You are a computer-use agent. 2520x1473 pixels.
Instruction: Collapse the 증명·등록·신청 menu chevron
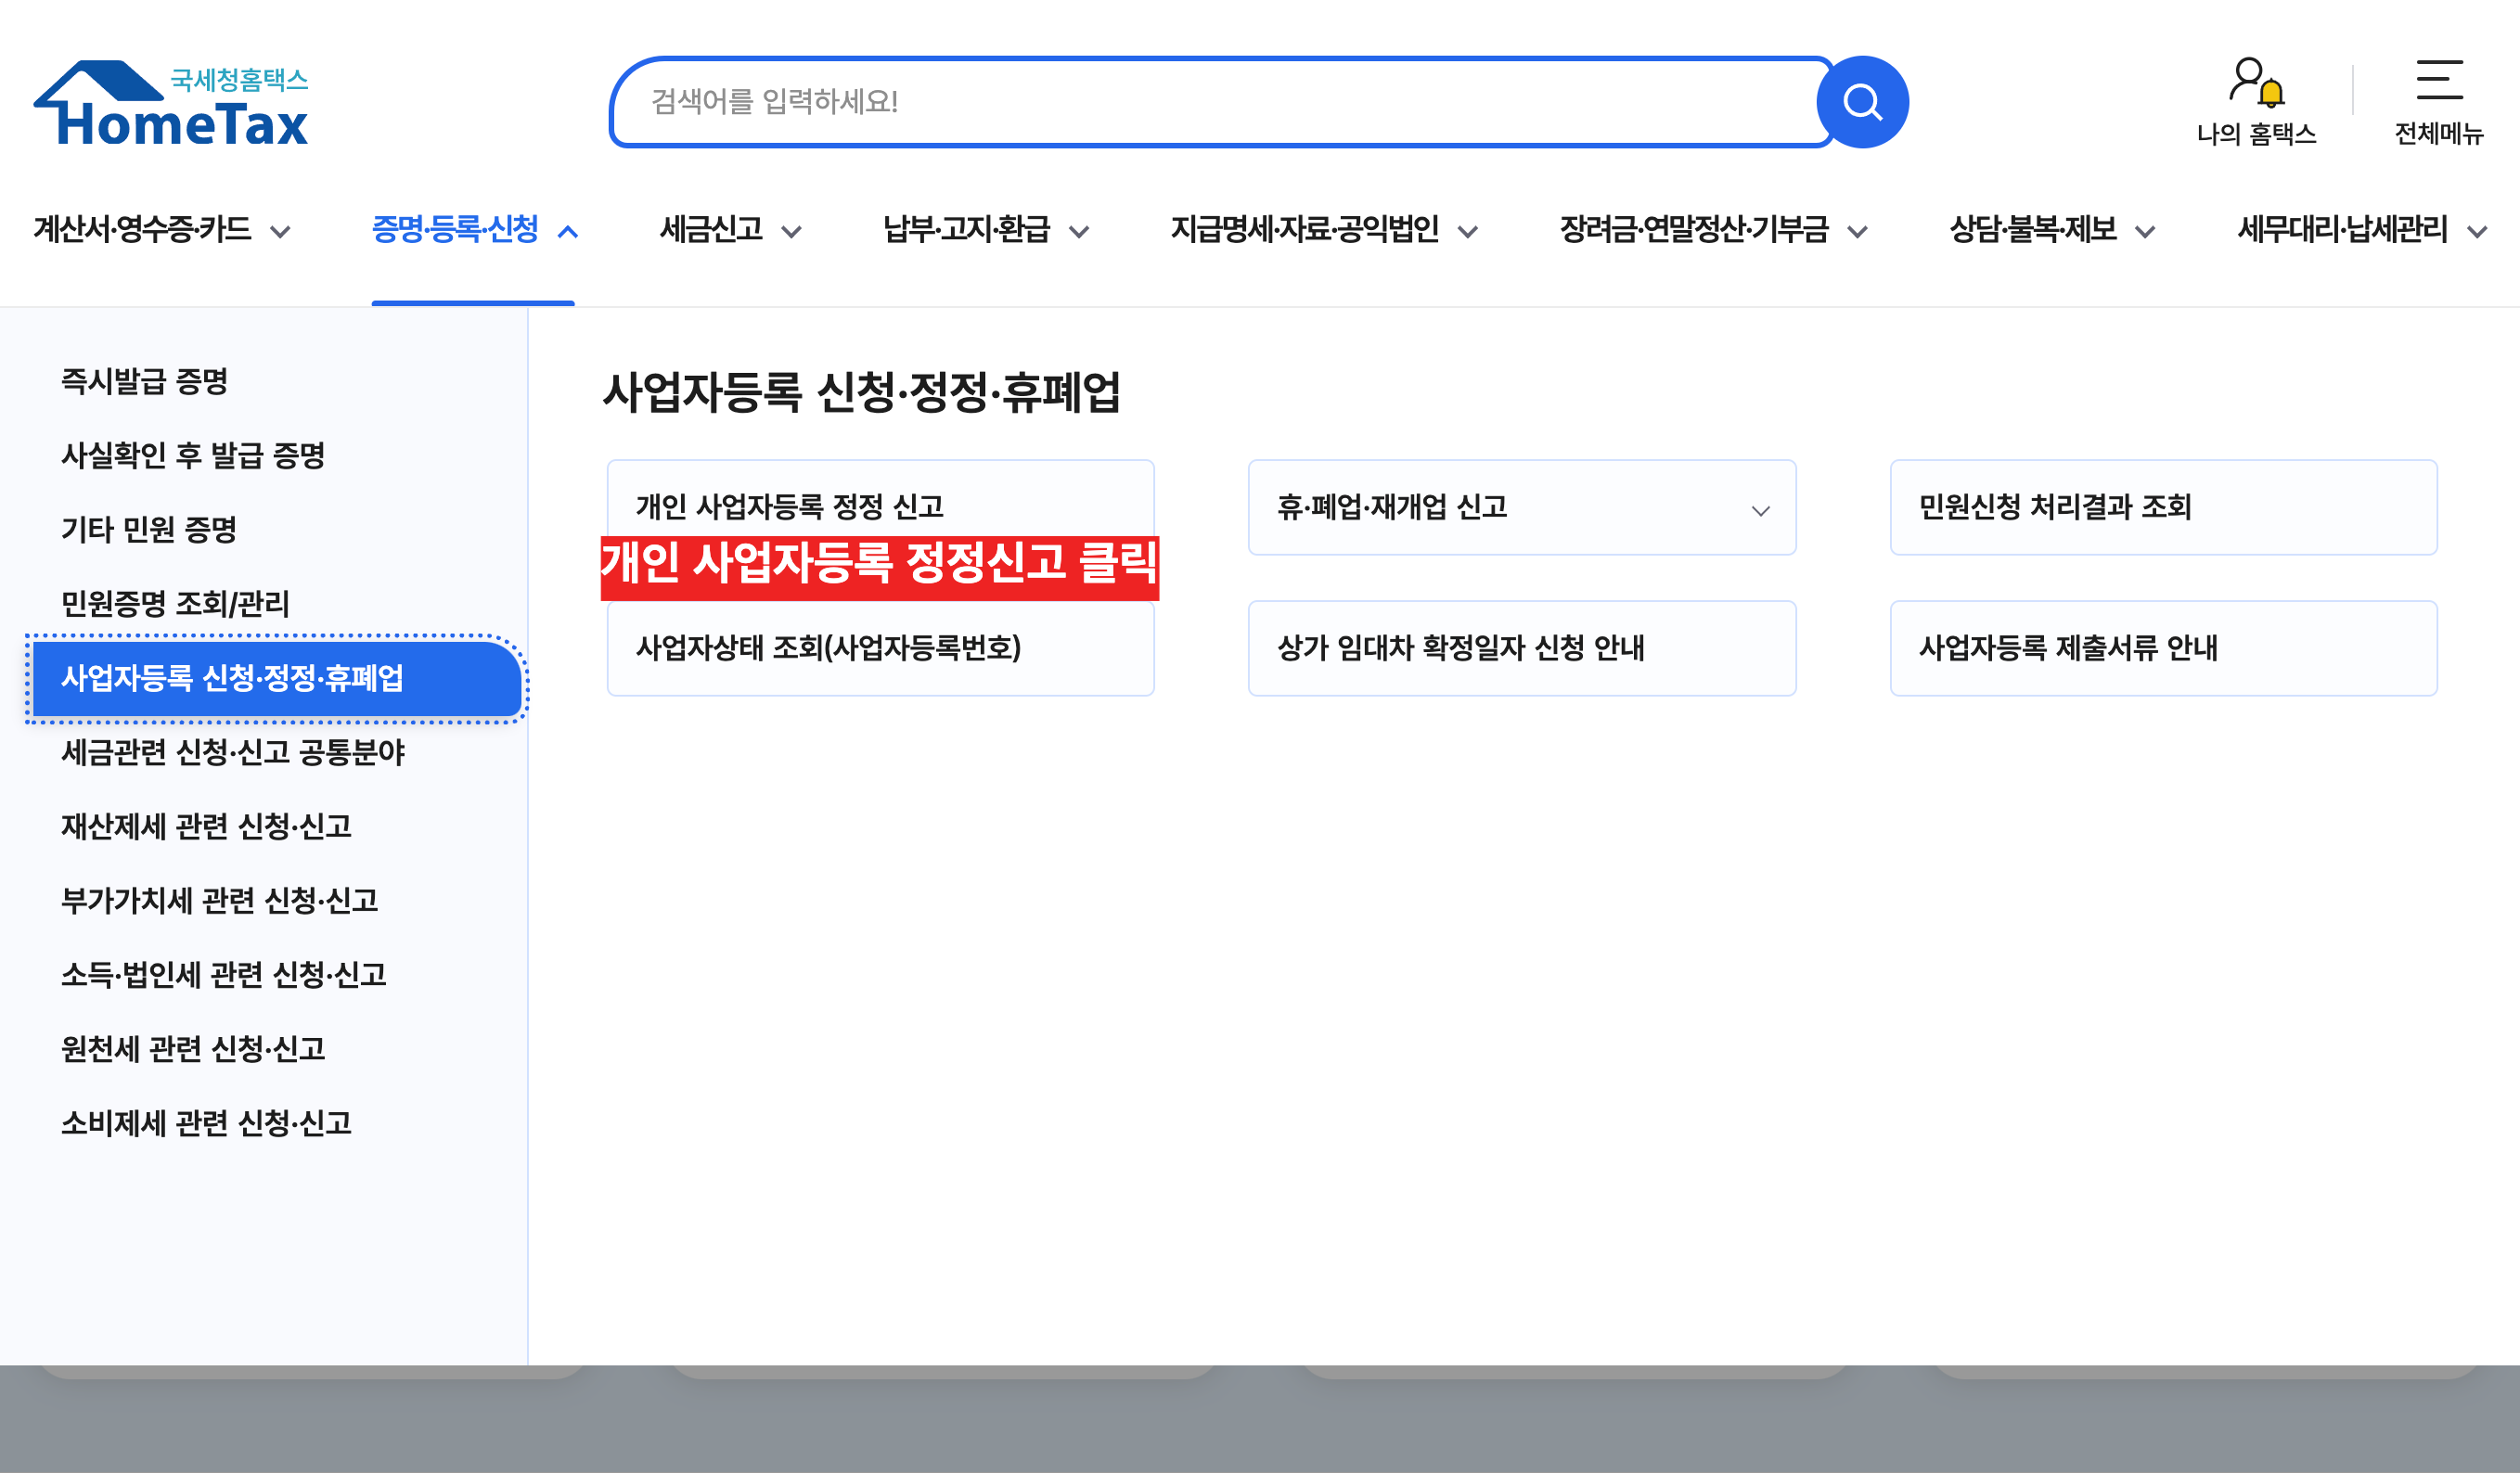[x=568, y=232]
